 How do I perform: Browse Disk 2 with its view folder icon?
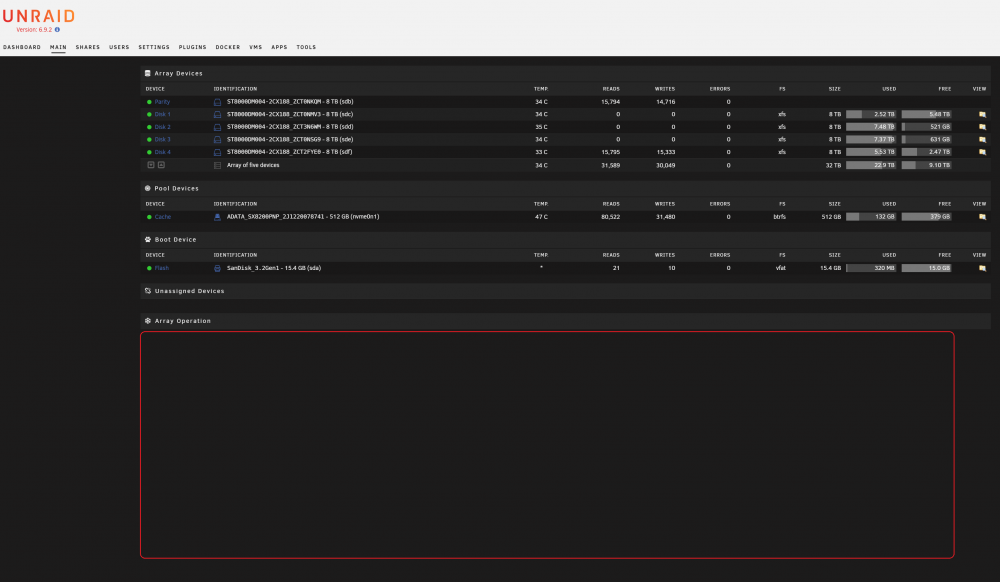pos(982,127)
